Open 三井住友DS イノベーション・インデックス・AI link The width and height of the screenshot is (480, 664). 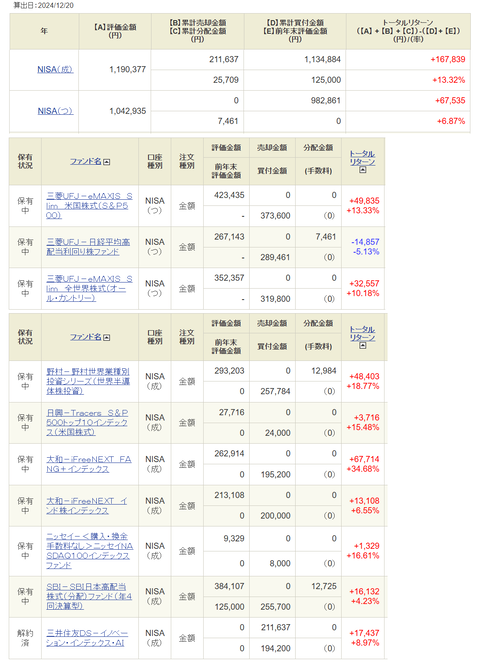coord(87,638)
